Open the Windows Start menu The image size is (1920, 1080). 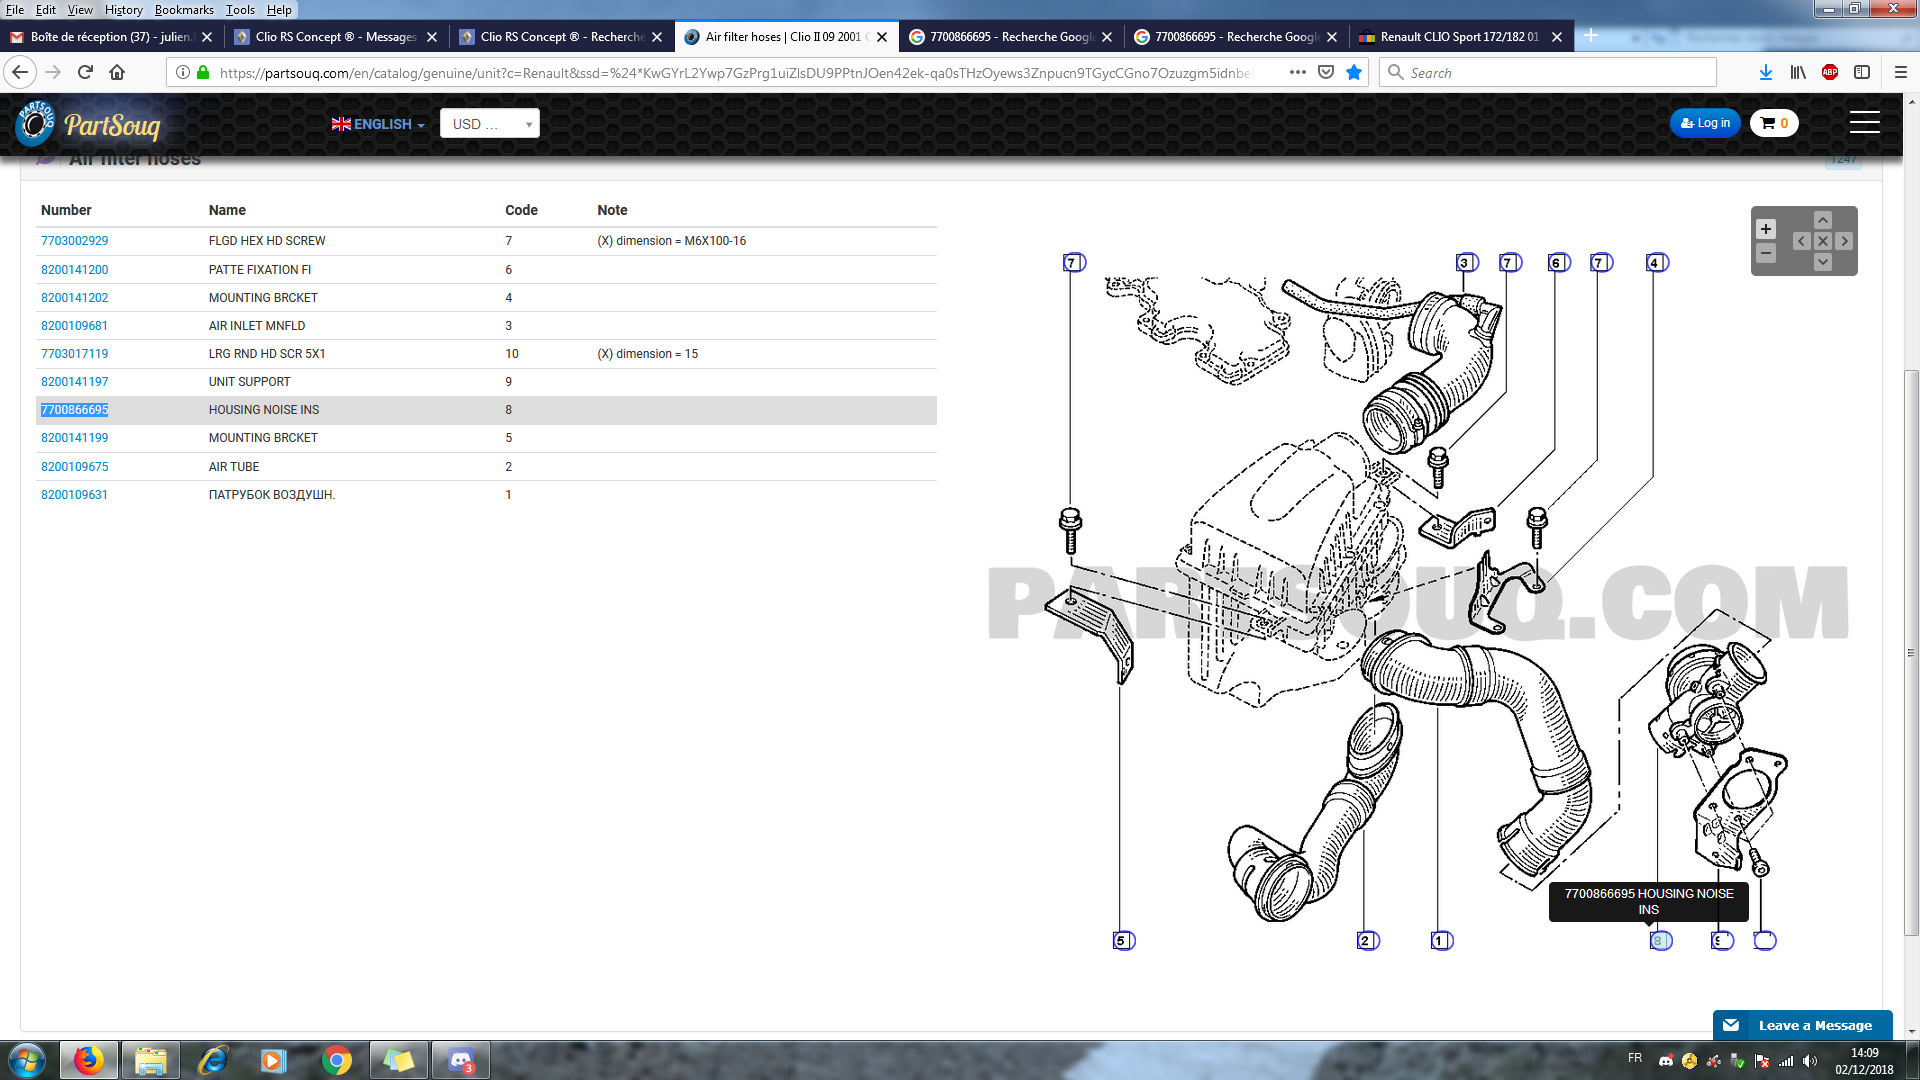click(27, 1061)
